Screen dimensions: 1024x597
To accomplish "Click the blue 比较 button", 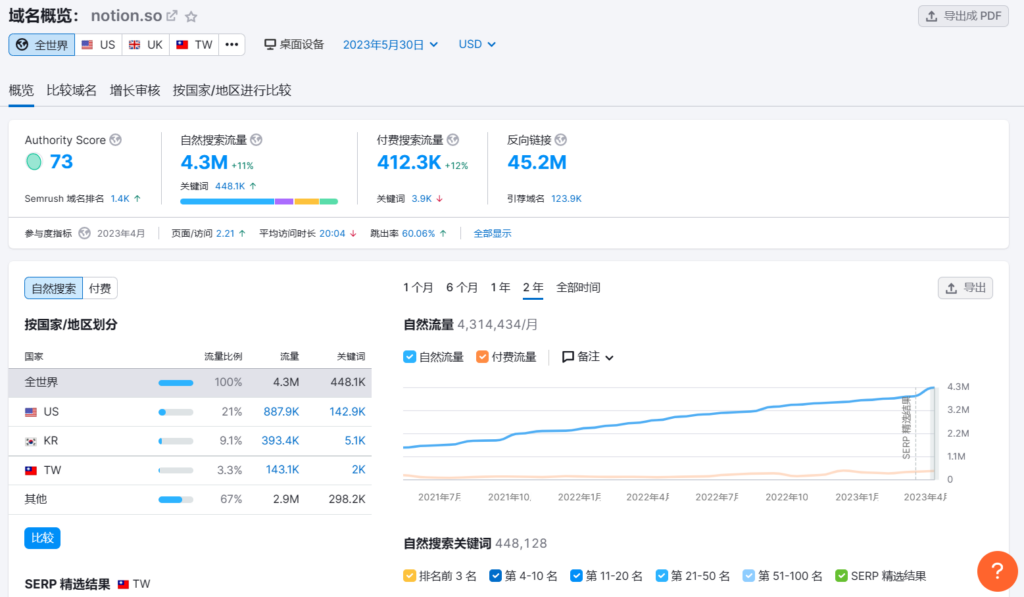I will 42,538.
